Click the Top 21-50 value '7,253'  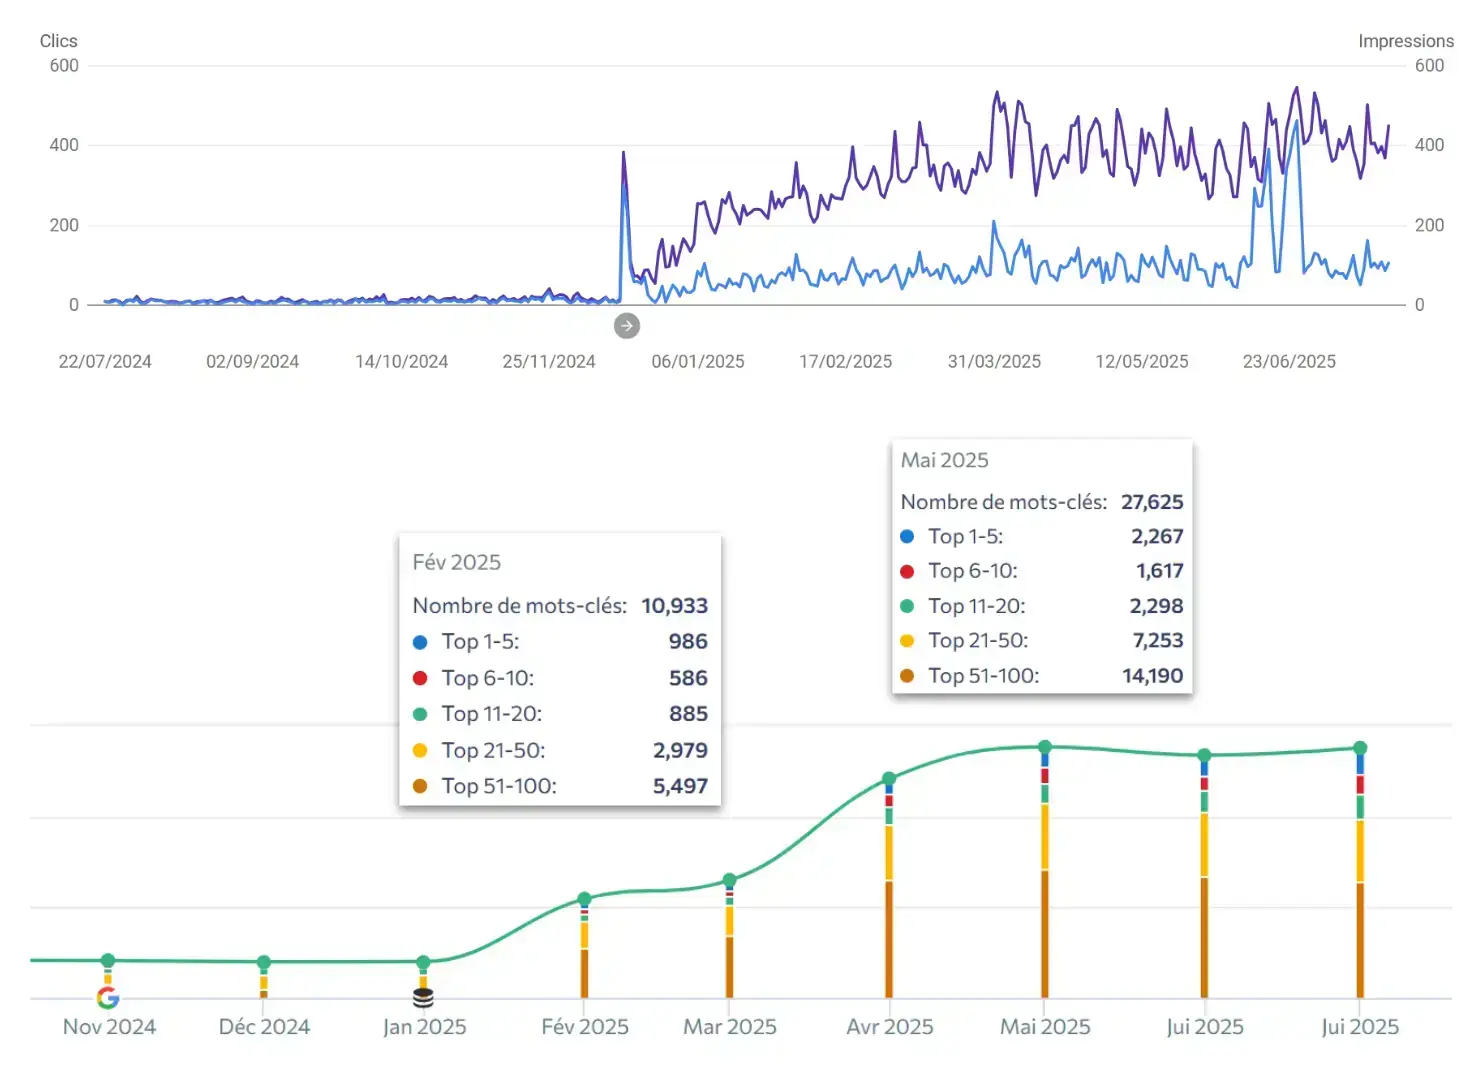click(x=1158, y=640)
